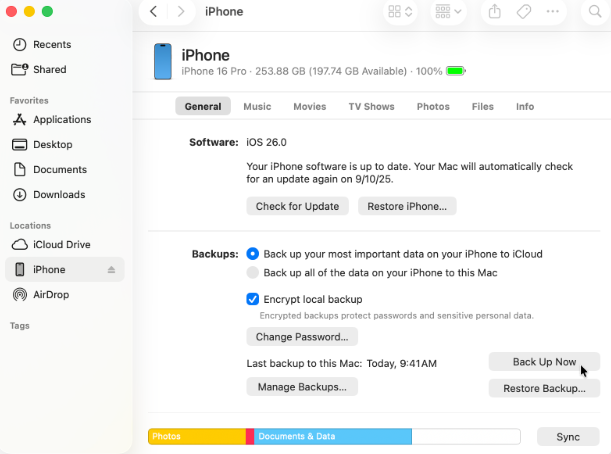611x454 pixels.
Task: Click the iPhone device name heading
Action: (x=205, y=55)
